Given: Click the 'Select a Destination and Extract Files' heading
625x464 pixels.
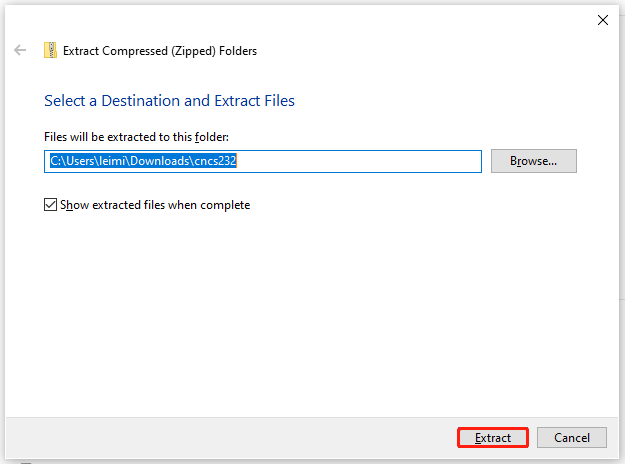Looking at the screenshot, I should coord(169,101).
